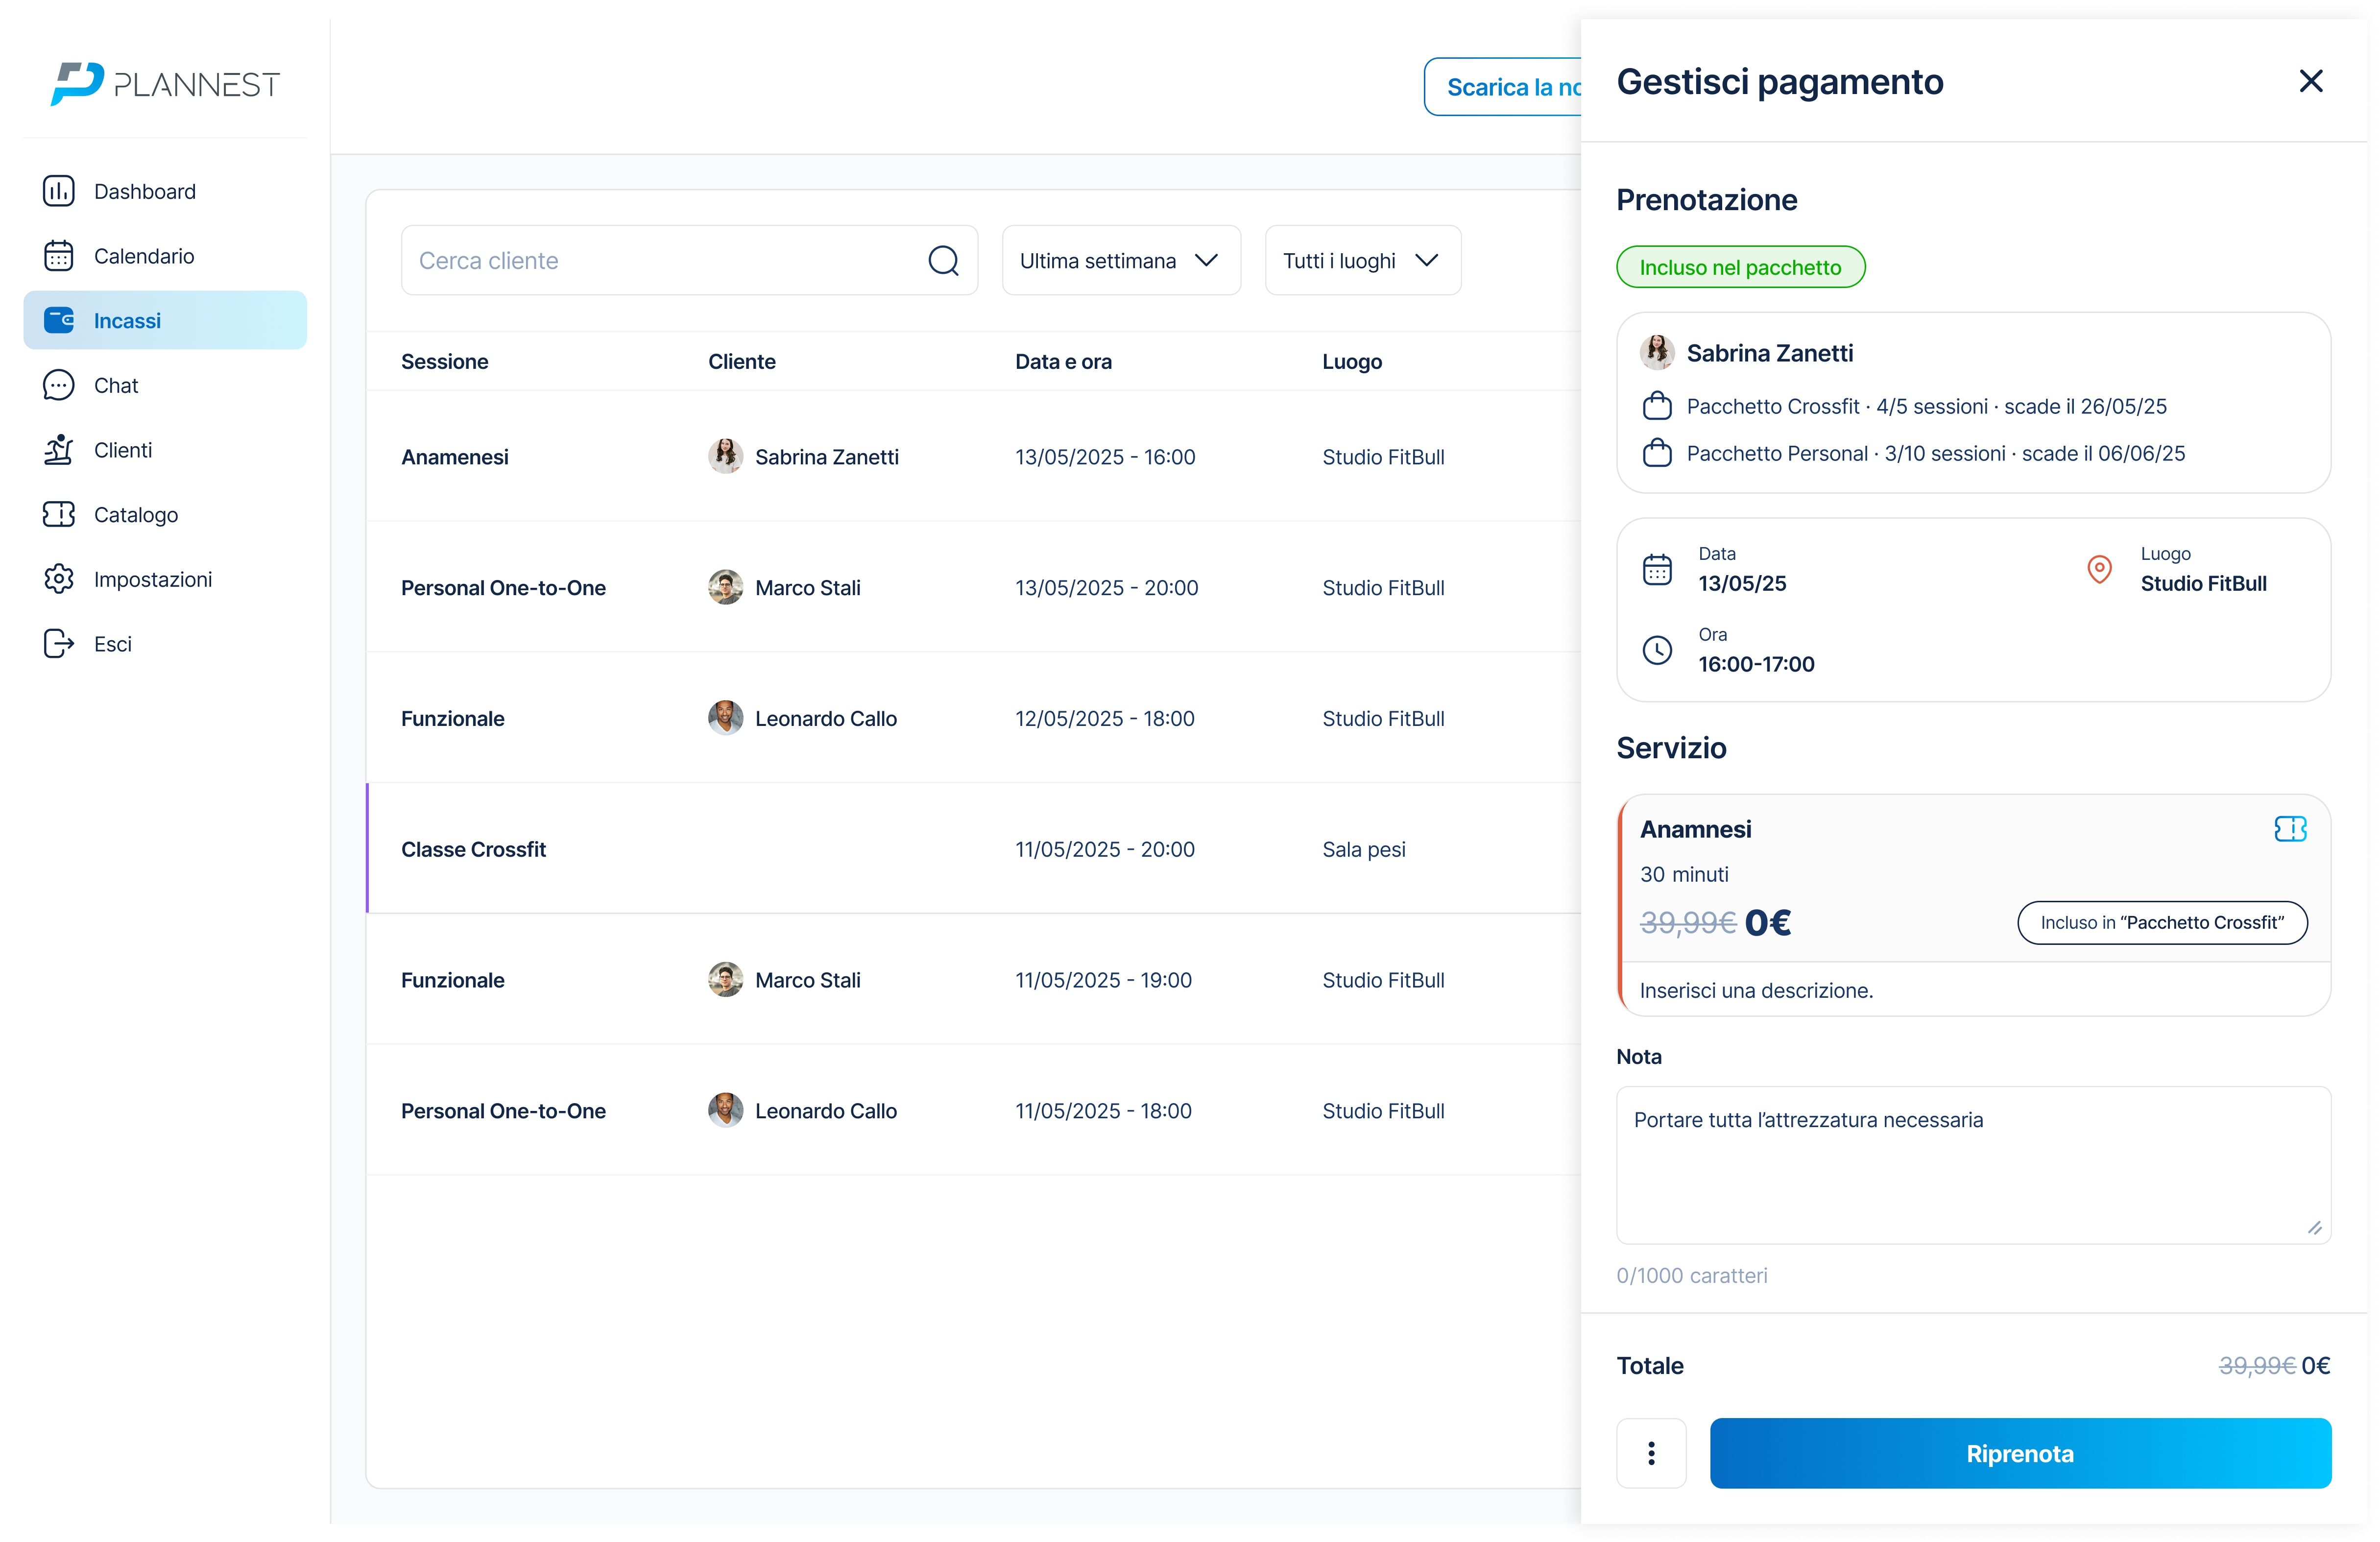Focus the Cerca cliente search field
Viewport: 2380px width, 1542px height.
coord(660,261)
